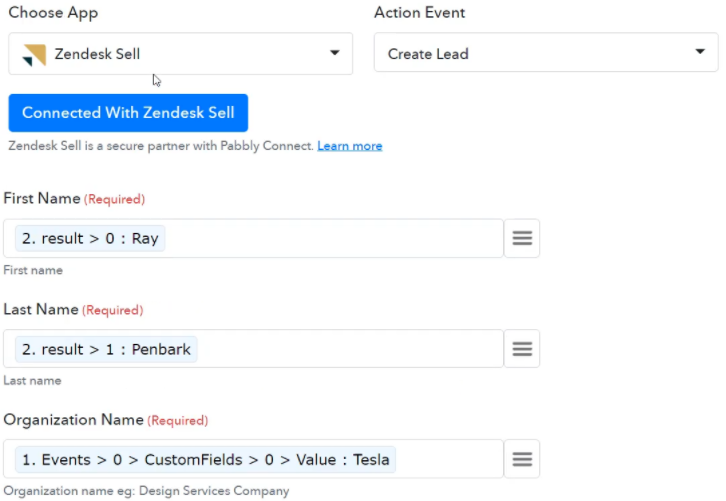Select the '2. result > 0 : Ray' tag
The height and width of the screenshot is (501, 726).
pyautogui.click(x=90, y=238)
